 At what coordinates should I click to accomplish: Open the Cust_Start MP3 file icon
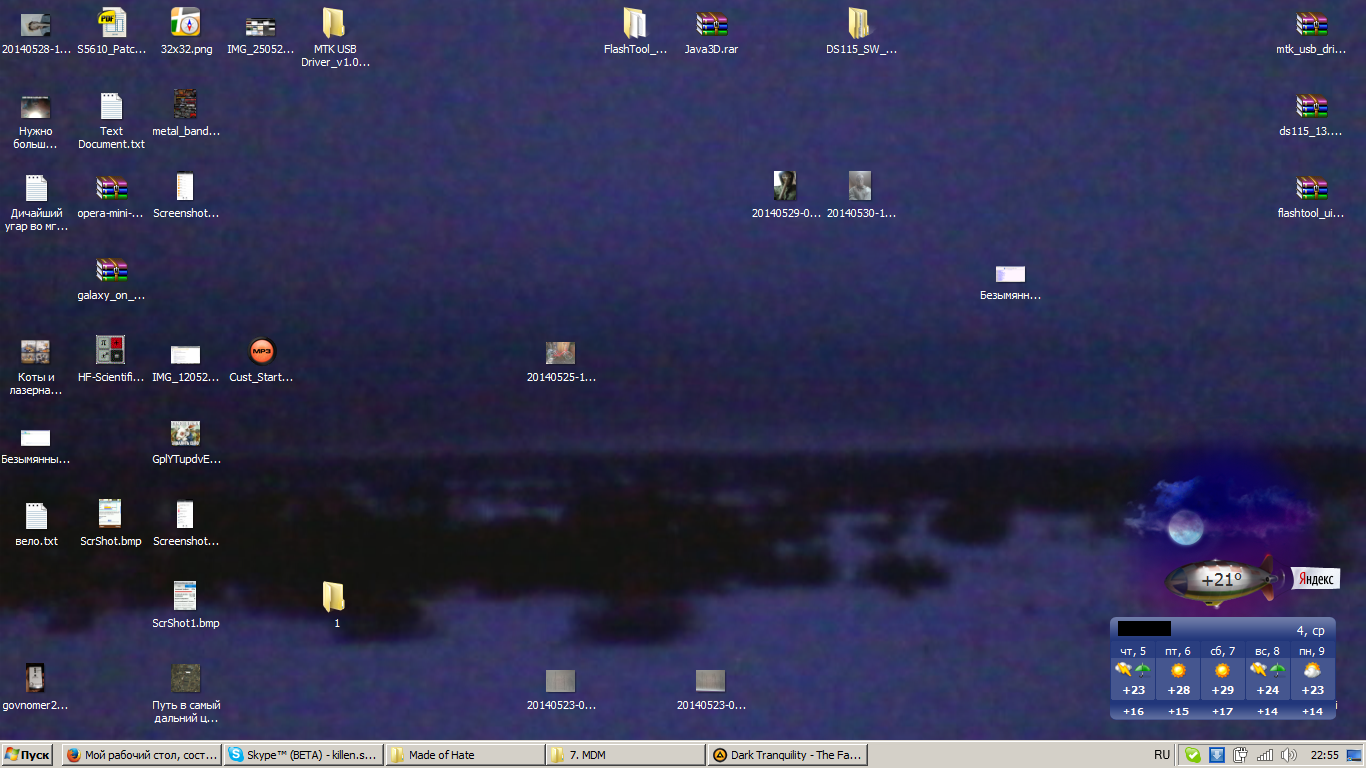tap(261, 352)
